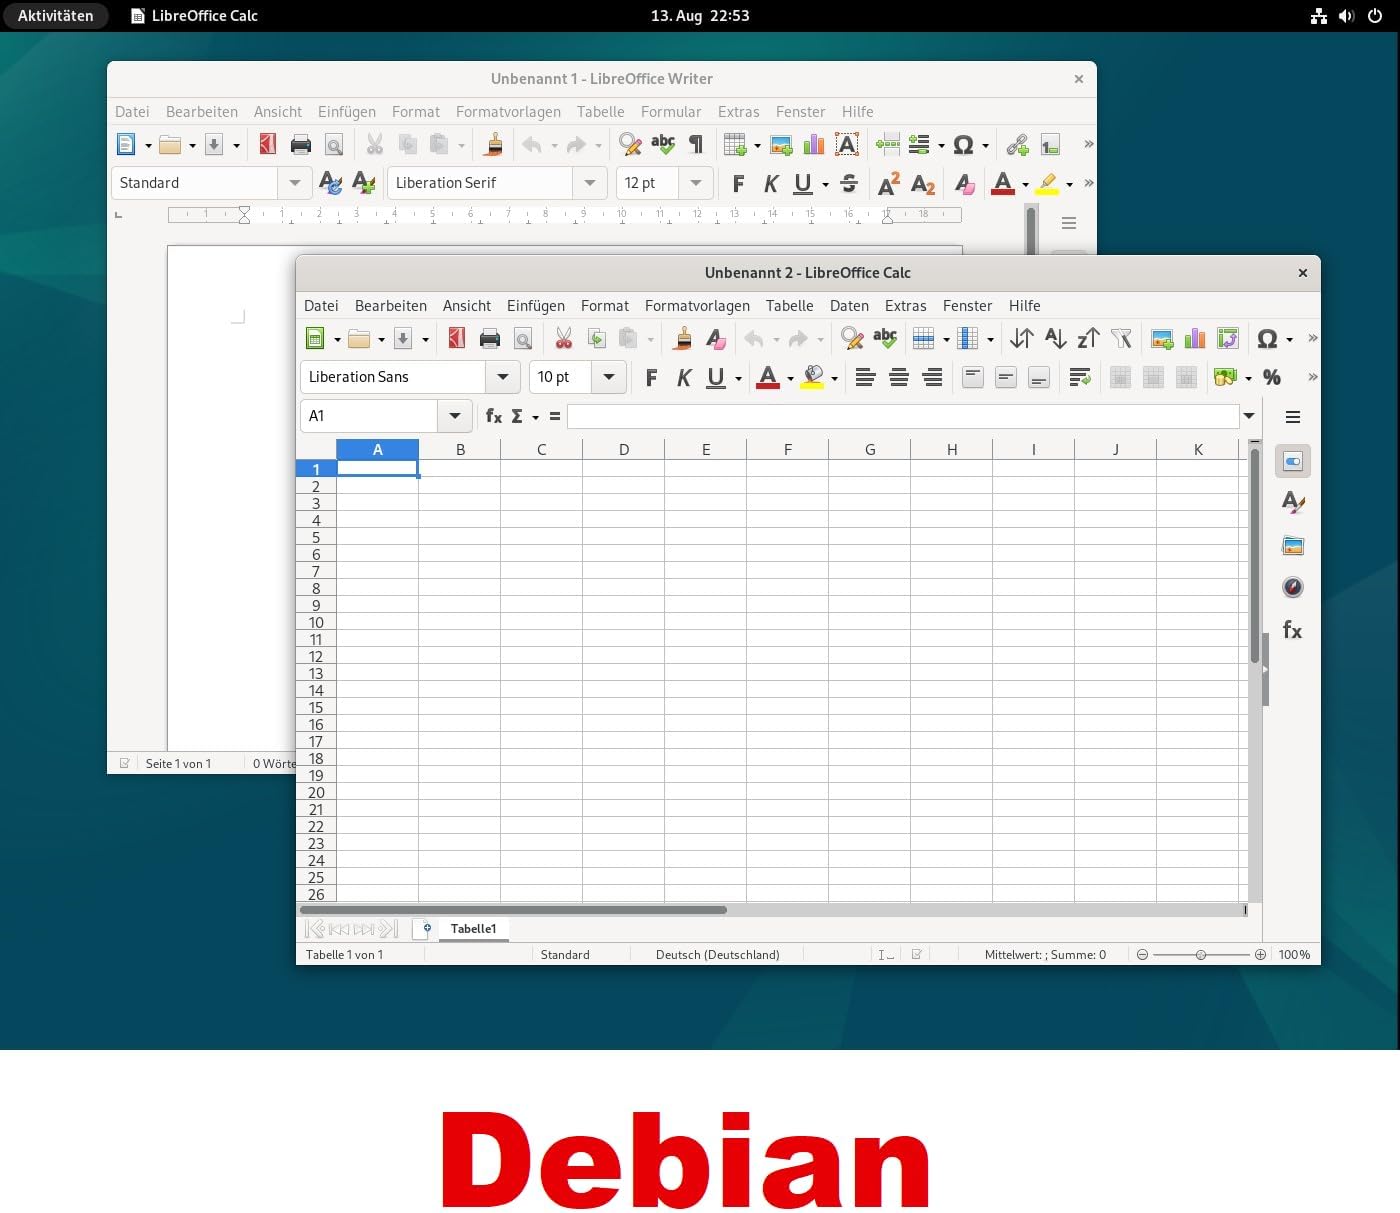The height and width of the screenshot is (1213, 1400).
Task: Click the Cut scissors icon in Calc
Action: (x=564, y=338)
